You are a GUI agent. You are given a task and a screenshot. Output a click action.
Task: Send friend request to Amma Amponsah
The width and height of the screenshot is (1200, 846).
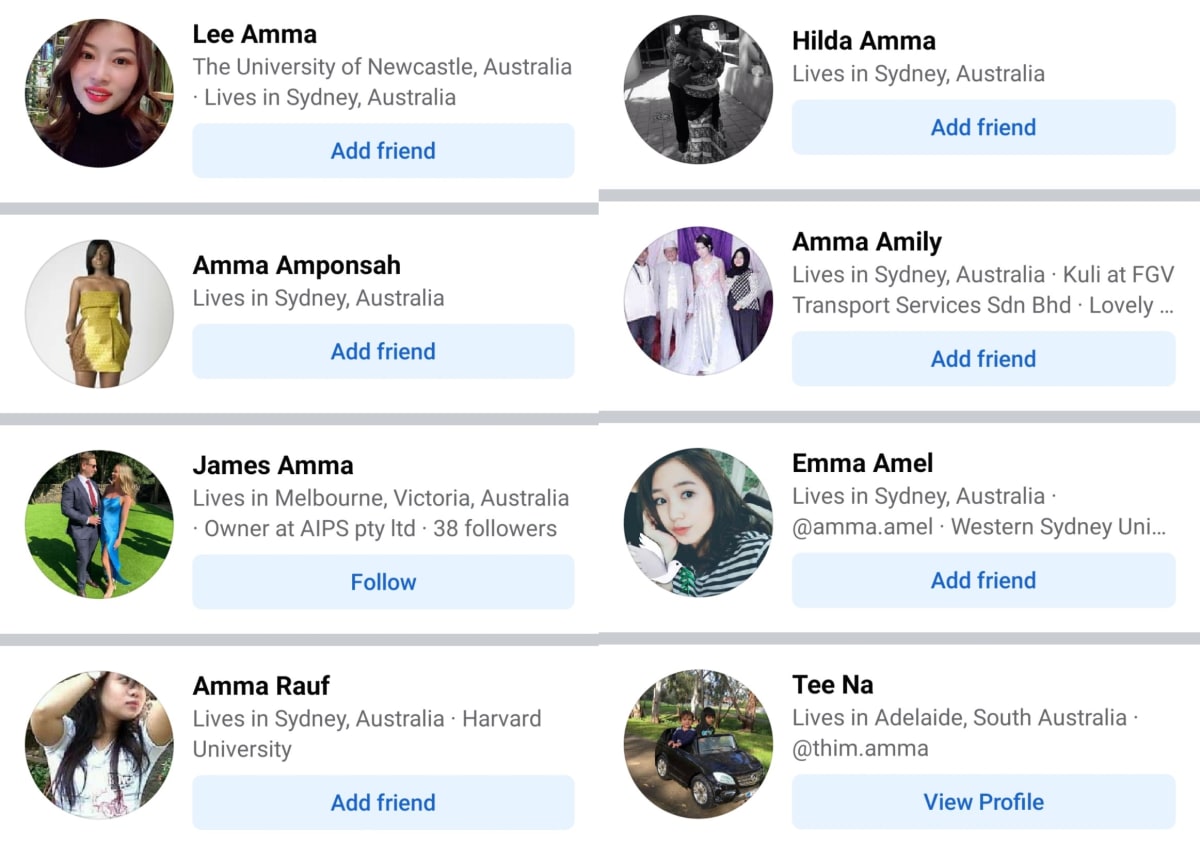pos(383,351)
